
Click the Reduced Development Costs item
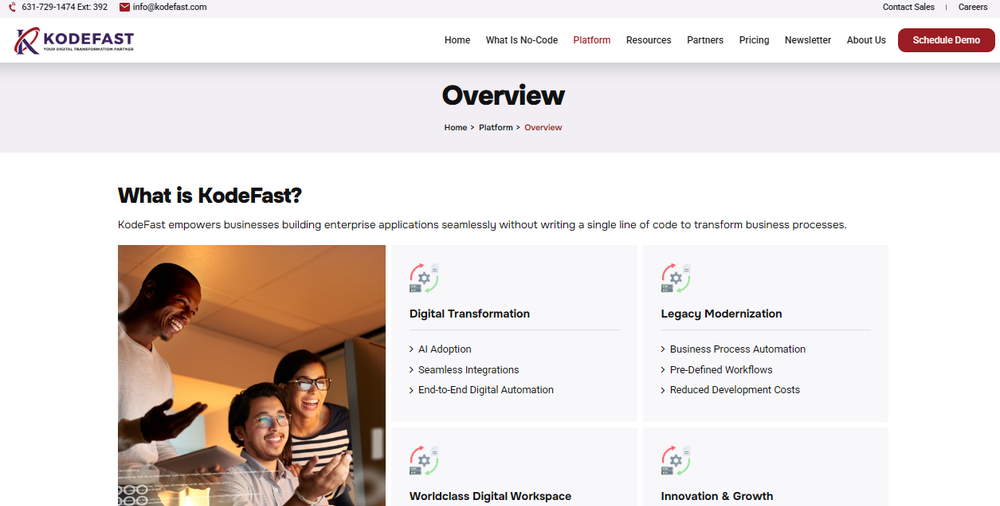coord(735,390)
